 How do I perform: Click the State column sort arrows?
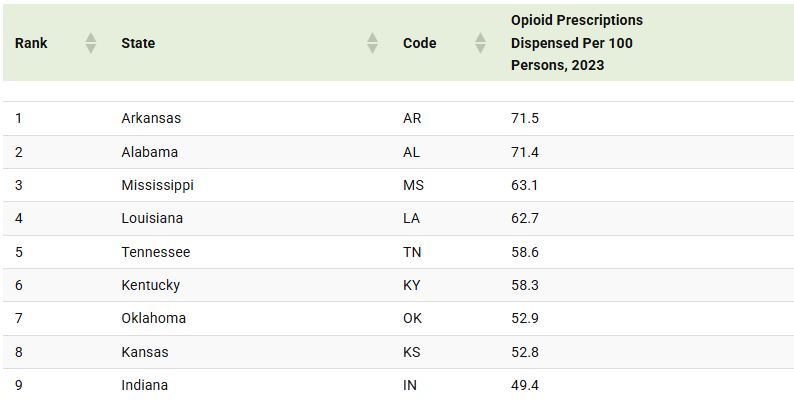pos(372,43)
